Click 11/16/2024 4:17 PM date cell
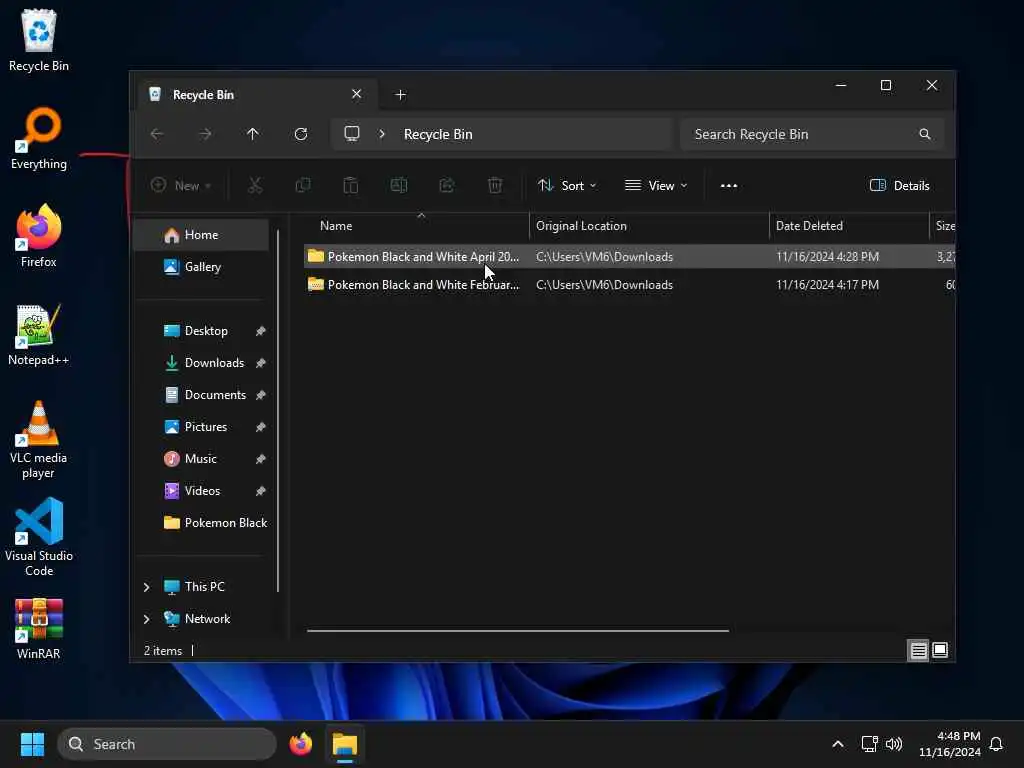This screenshot has width=1024, height=768. 827,285
